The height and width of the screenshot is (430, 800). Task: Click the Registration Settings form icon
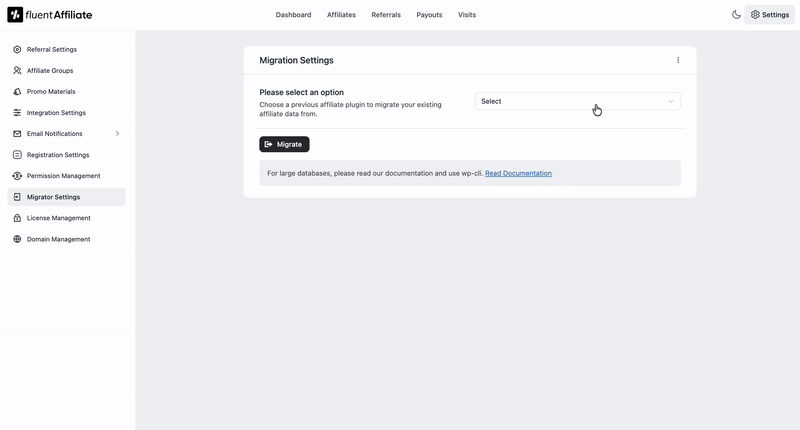17,155
